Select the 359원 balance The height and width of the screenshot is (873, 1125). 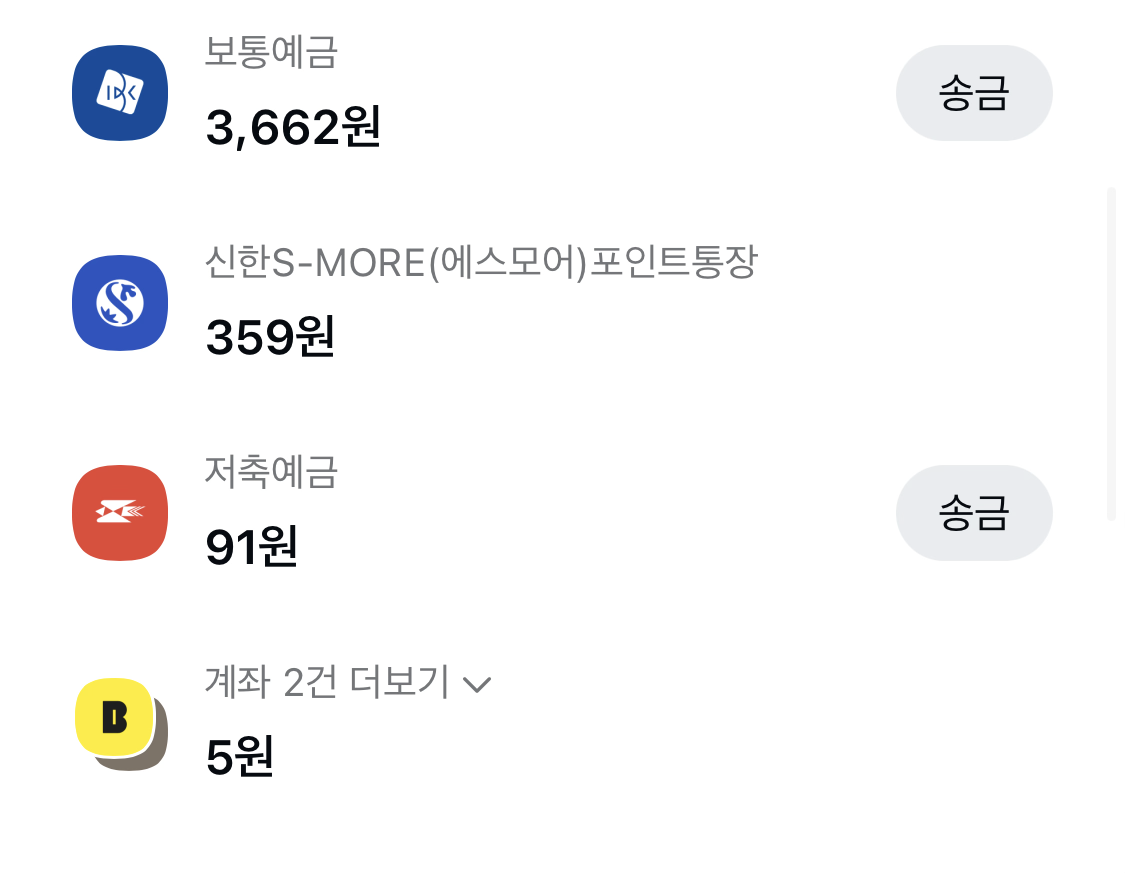(270, 338)
